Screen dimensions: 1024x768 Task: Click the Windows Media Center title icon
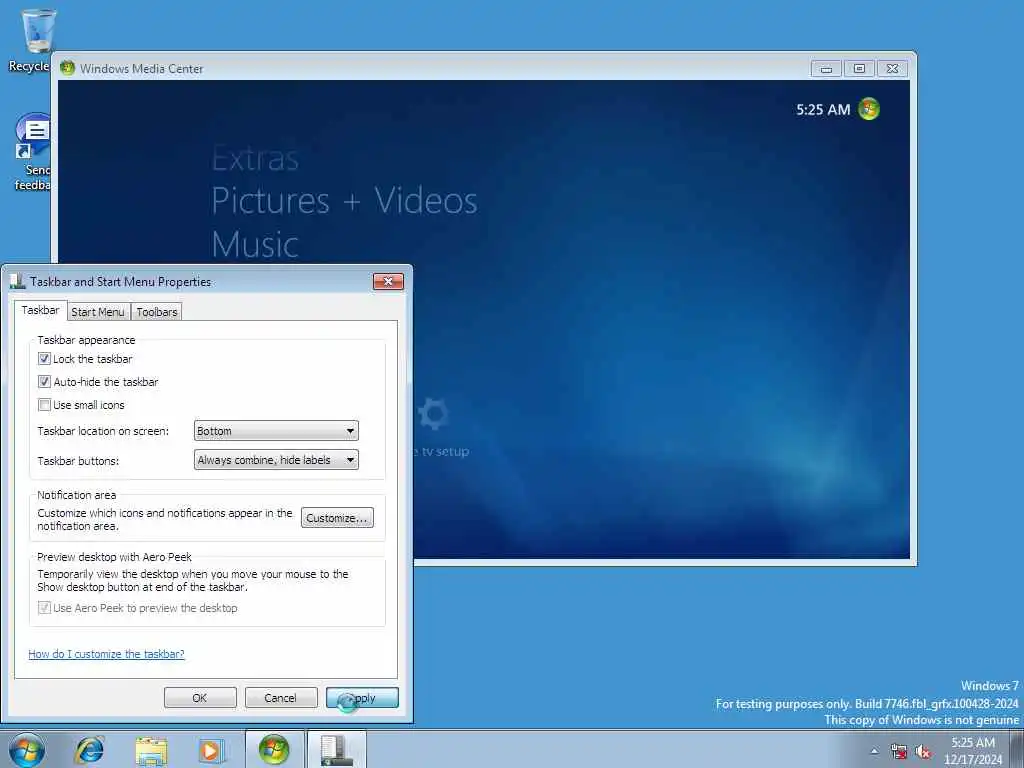click(x=67, y=68)
